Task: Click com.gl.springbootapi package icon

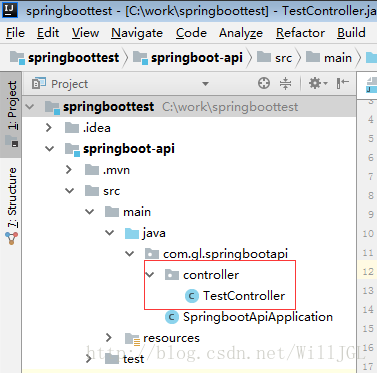Action: 152,254
